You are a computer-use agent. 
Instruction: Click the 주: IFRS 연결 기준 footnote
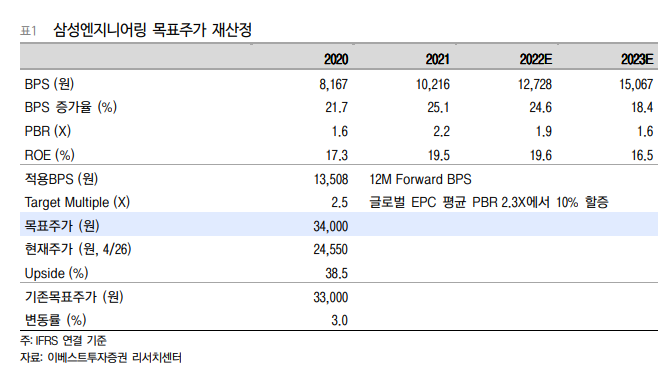[x=63, y=341]
